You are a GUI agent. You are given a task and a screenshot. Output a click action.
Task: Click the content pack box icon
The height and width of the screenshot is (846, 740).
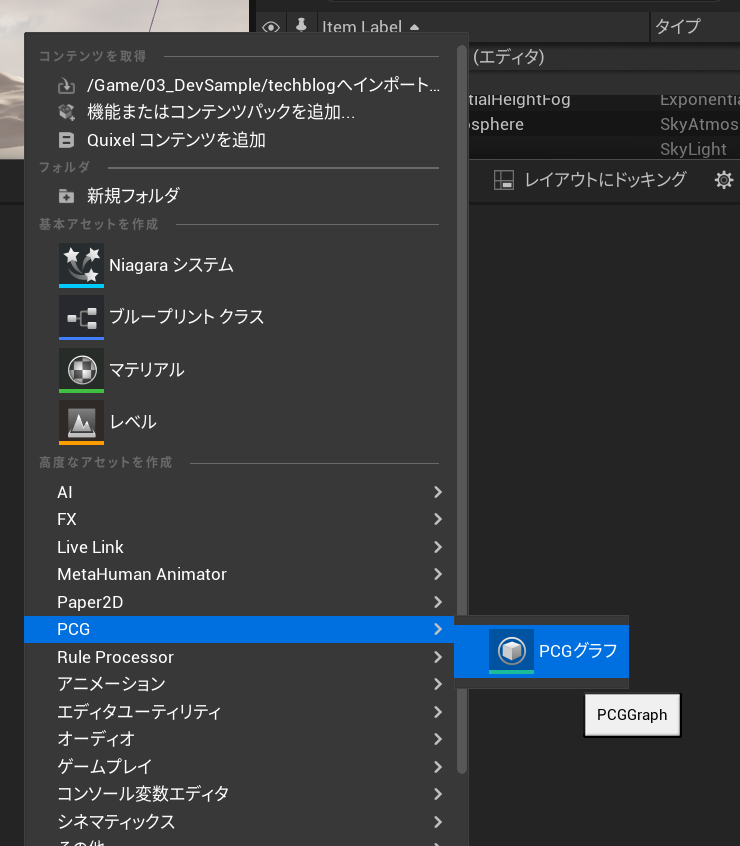(x=66, y=112)
